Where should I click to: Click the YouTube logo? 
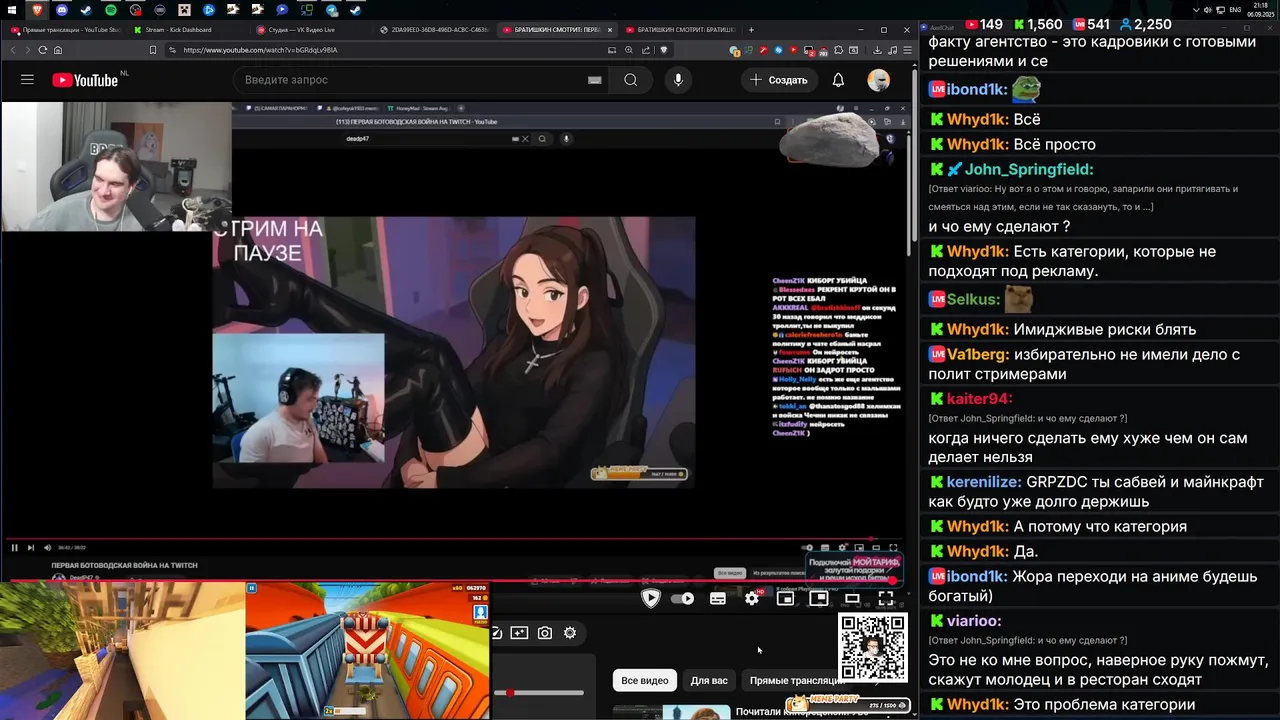[85, 80]
